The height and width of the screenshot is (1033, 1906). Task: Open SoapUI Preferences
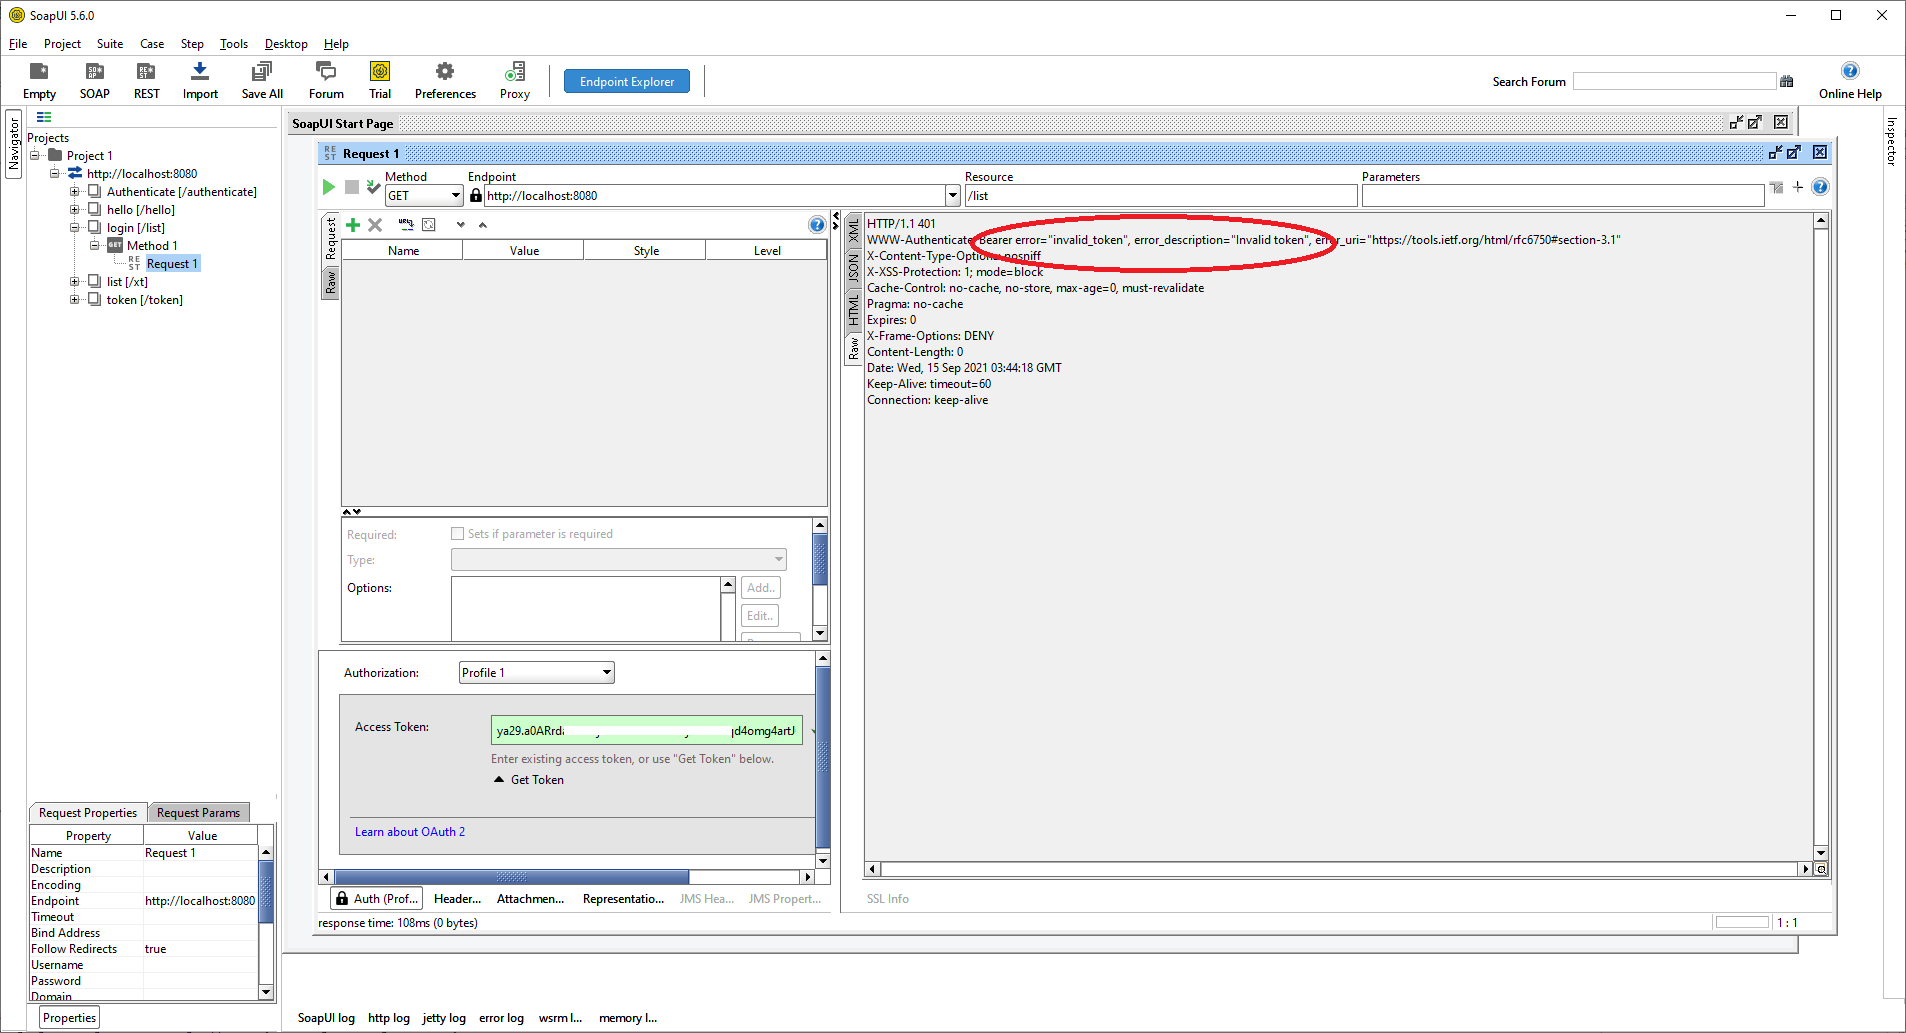pyautogui.click(x=444, y=80)
